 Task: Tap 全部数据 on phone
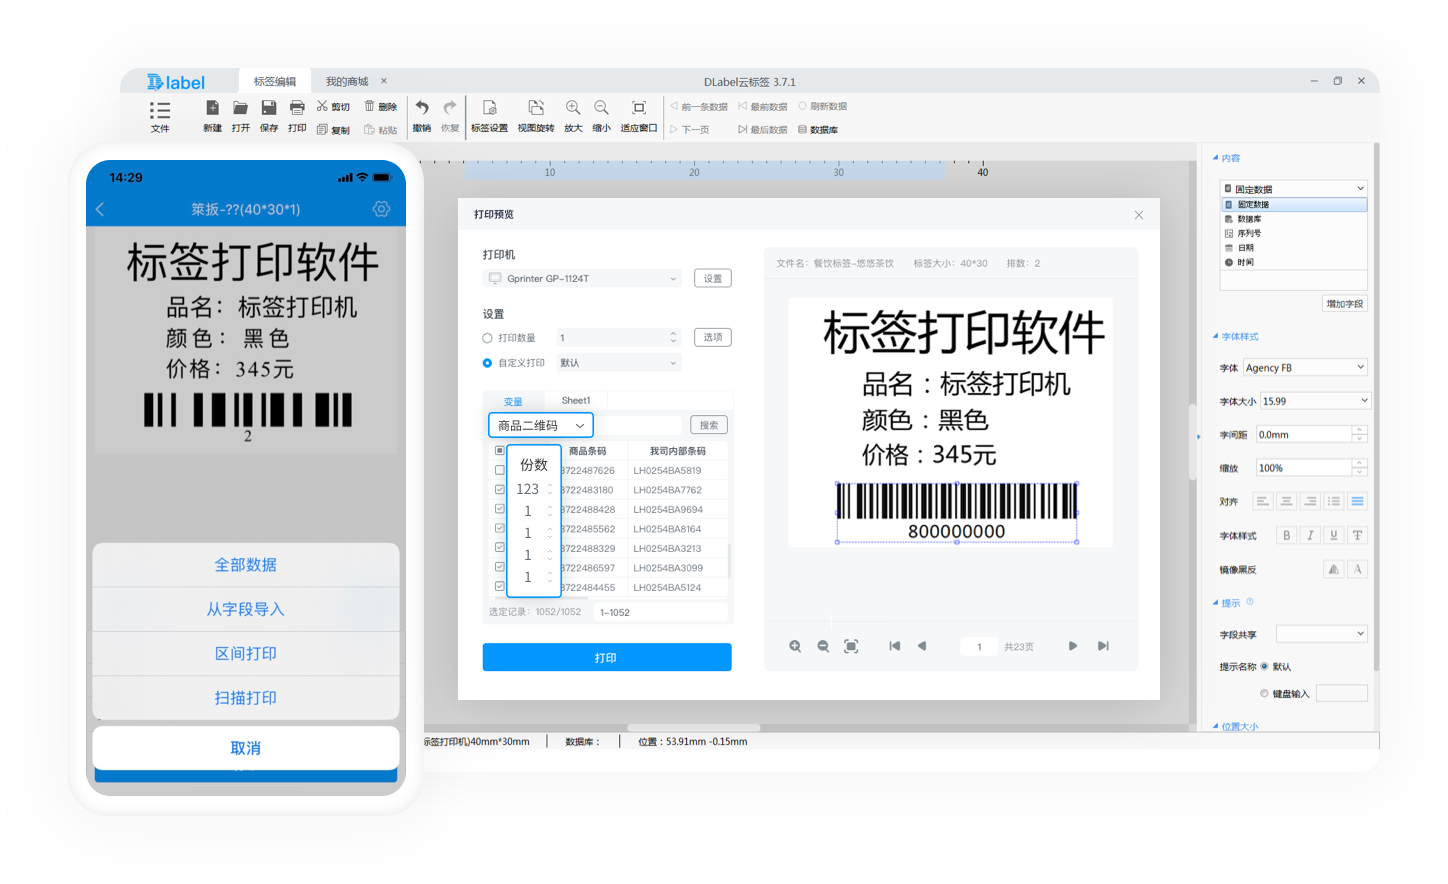coord(246,565)
